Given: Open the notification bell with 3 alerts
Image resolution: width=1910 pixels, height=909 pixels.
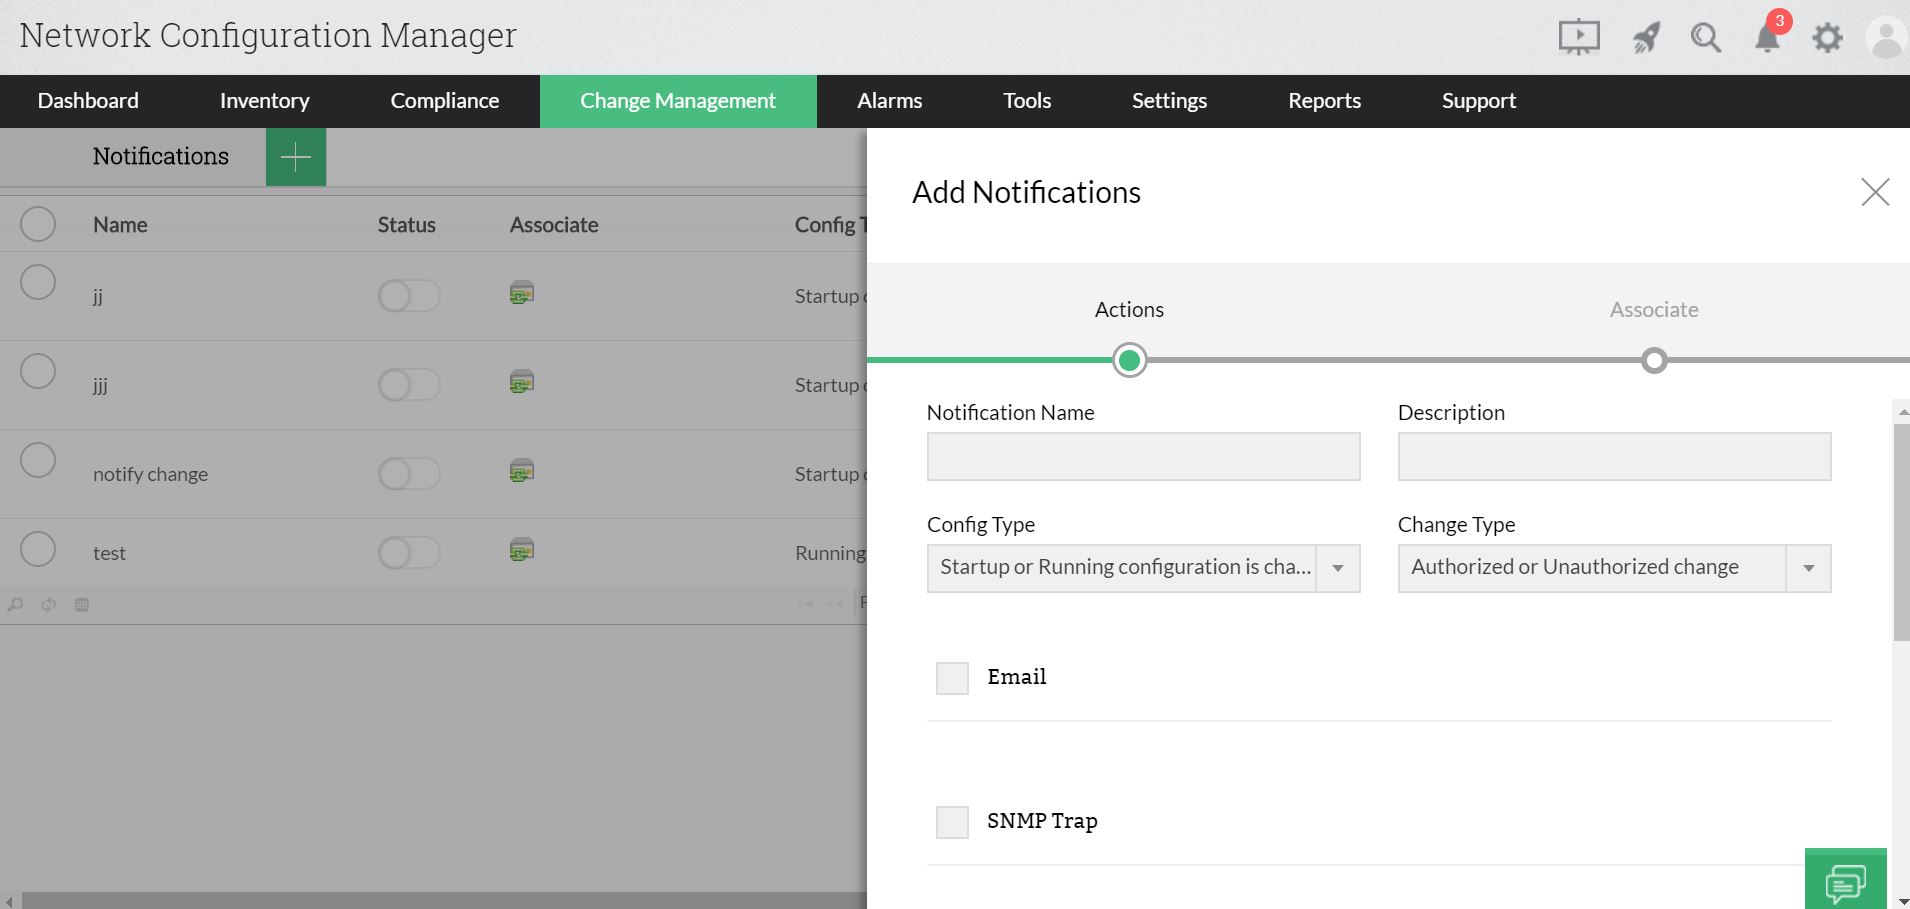Looking at the screenshot, I should pyautogui.click(x=1766, y=37).
